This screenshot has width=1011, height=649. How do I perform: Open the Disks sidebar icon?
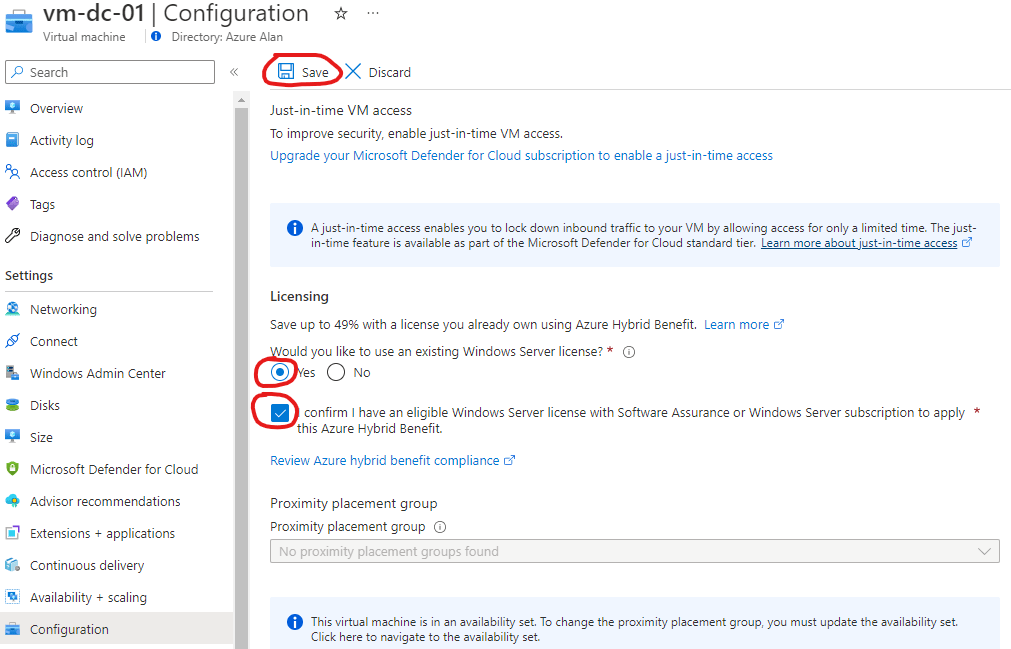pyautogui.click(x=13, y=405)
